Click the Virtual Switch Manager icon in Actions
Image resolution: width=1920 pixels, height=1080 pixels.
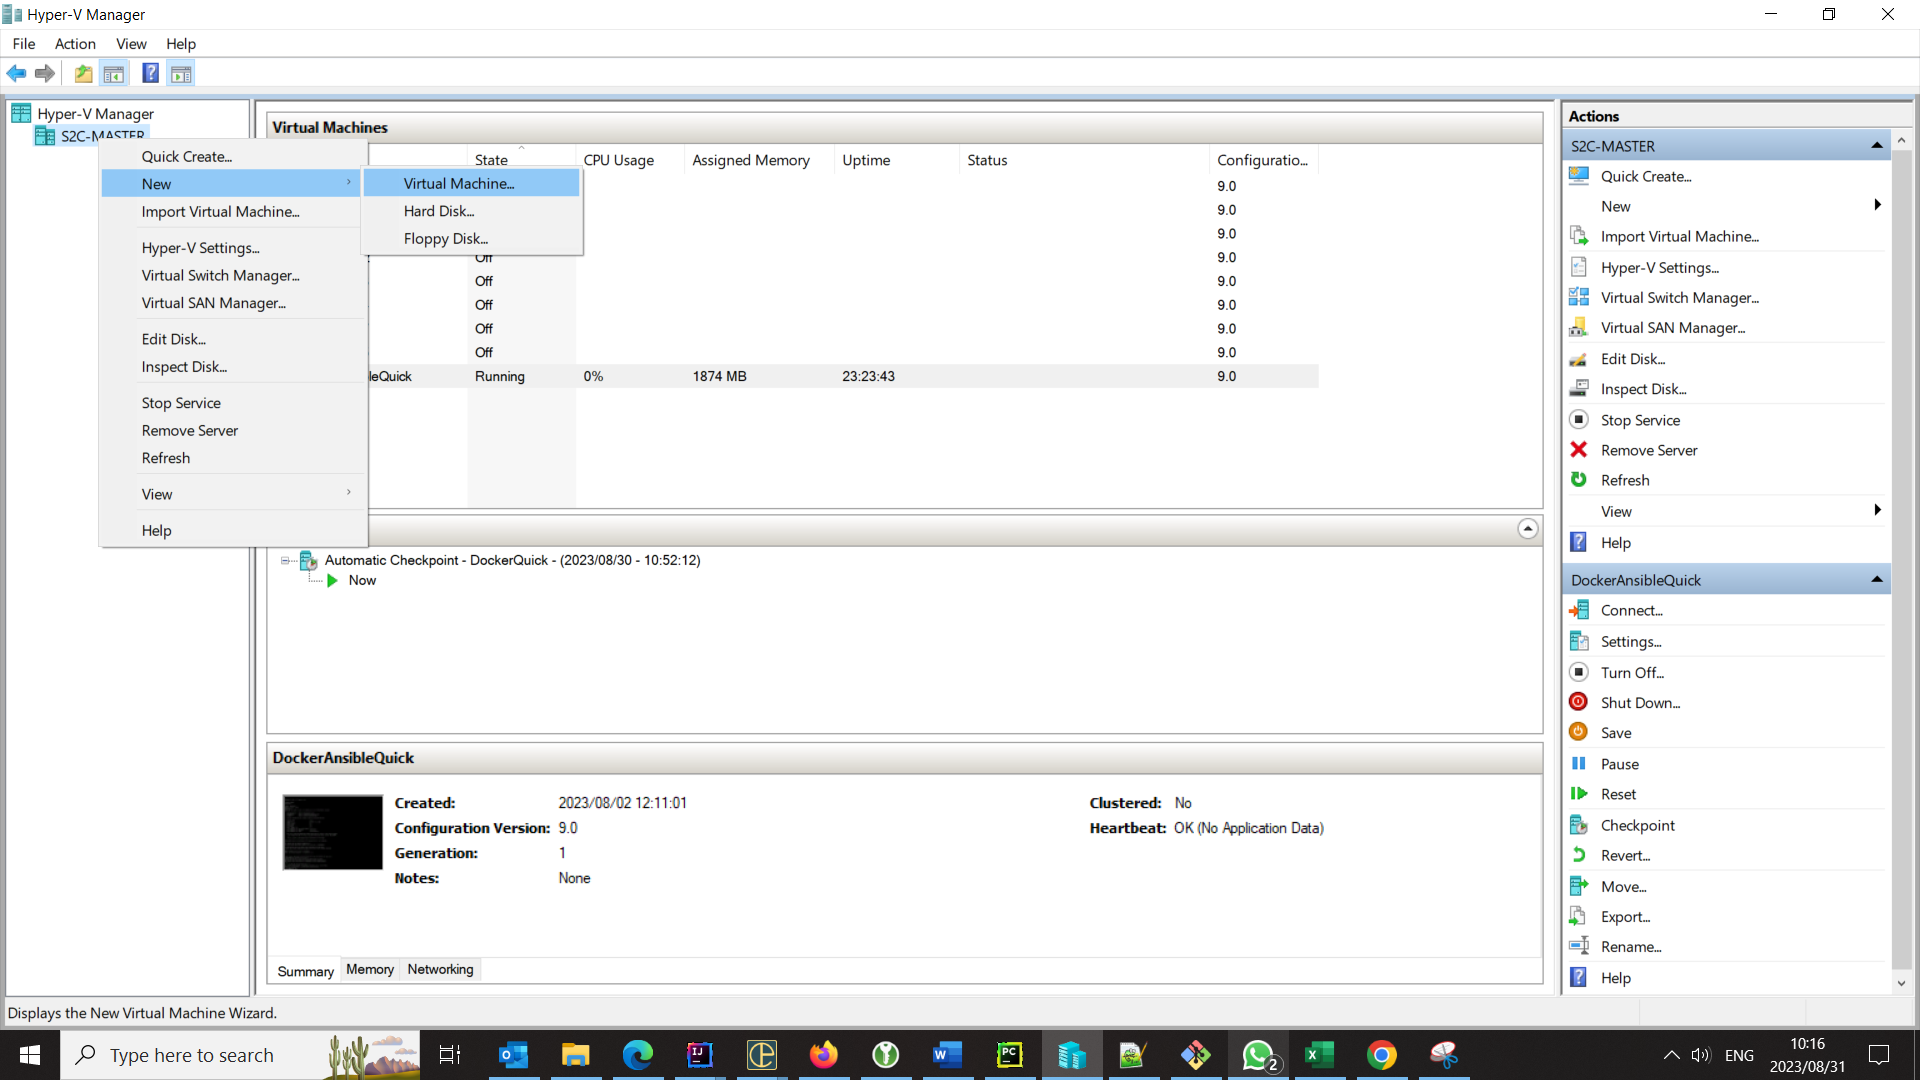coord(1579,297)
